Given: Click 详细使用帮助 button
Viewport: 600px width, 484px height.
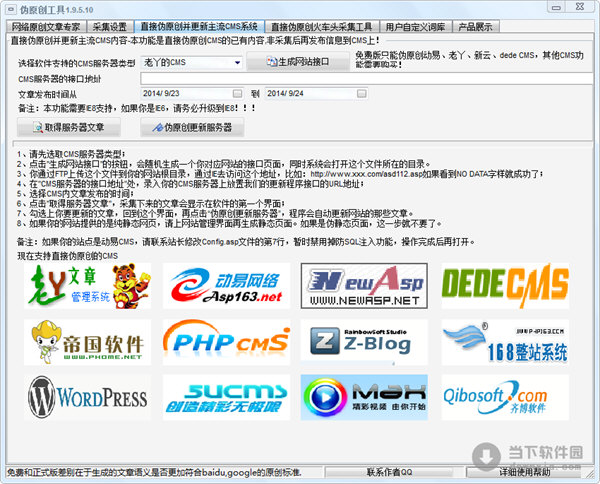Looking at the screenshot, I should 524,473.
